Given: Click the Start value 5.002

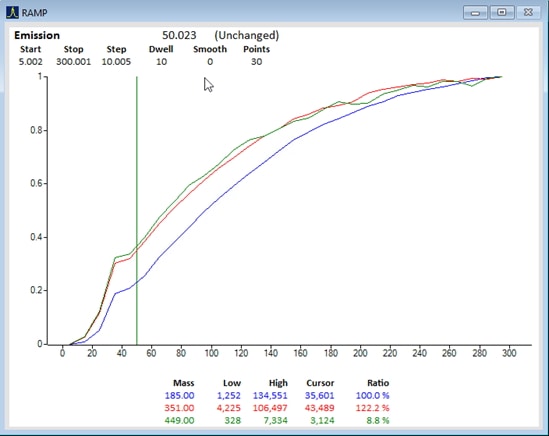Looking at the screenshot, I should (x=30, y=62).
